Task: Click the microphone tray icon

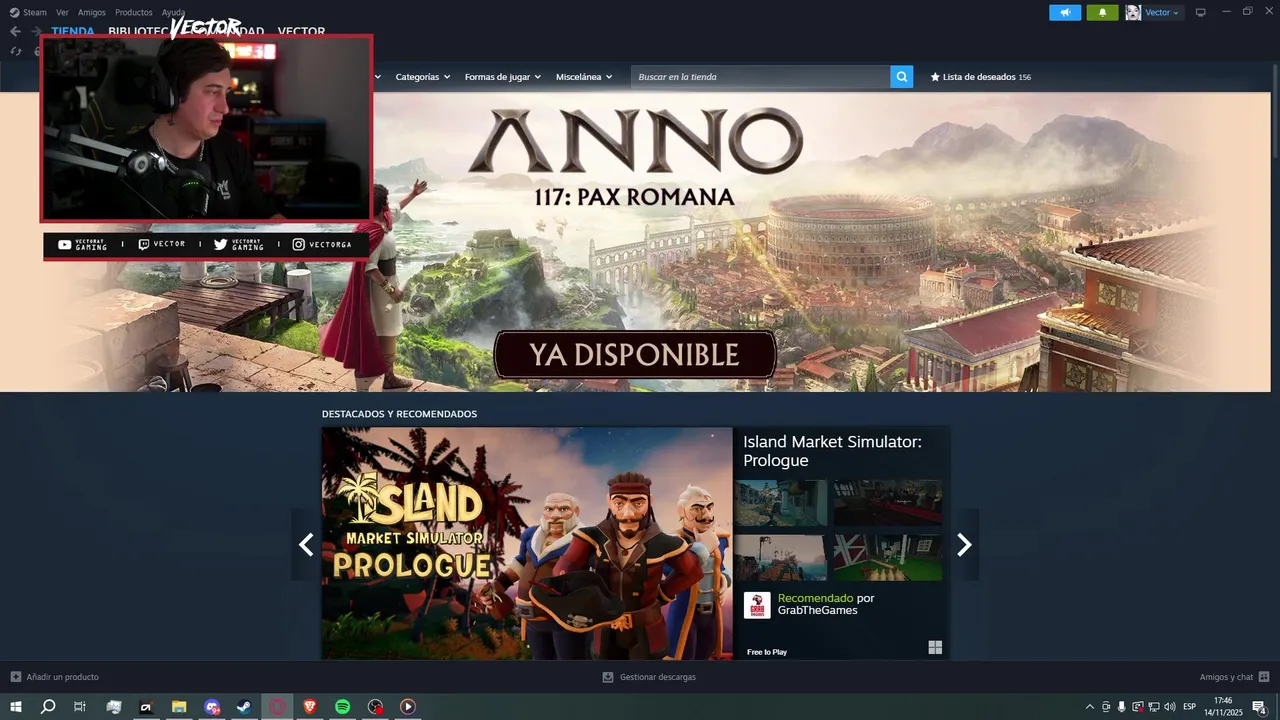Action: coord(1121,707)
